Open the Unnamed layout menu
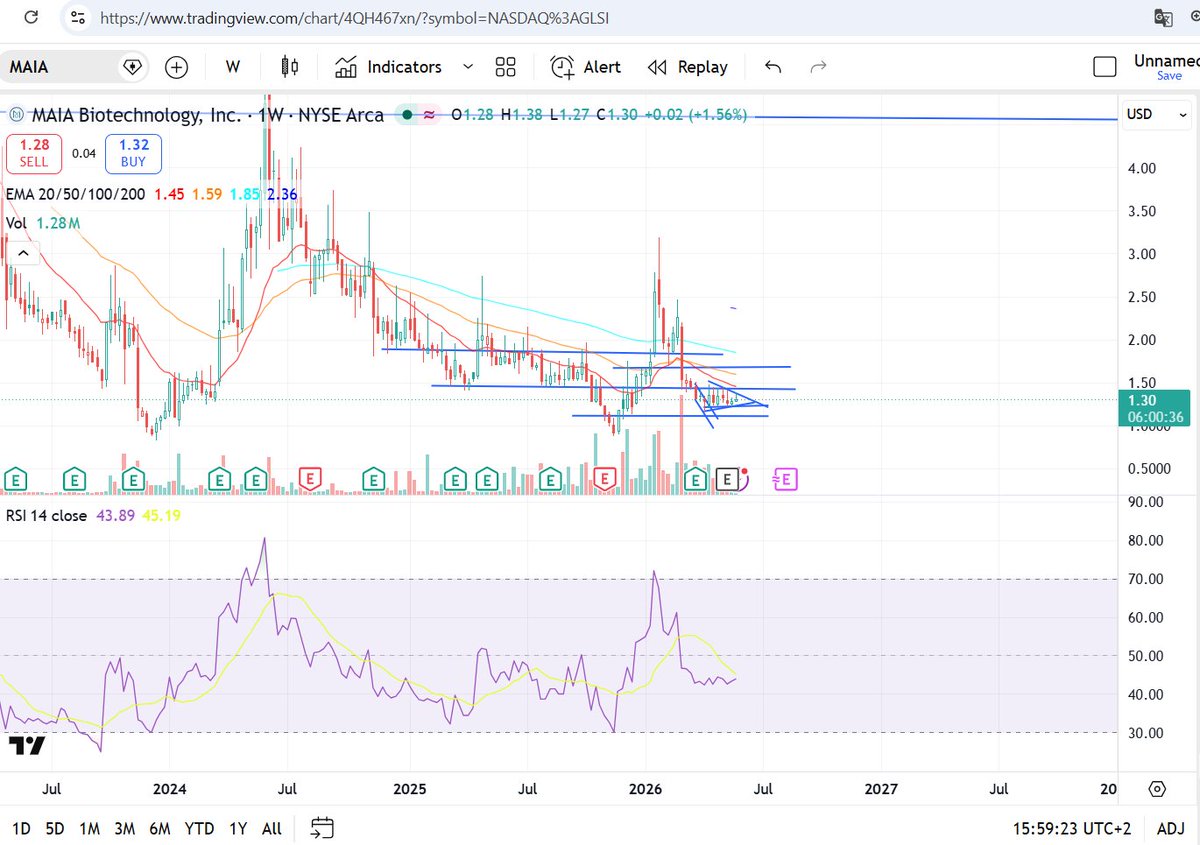Image resolution: width=1200 pixels, height=845 pixels. (x=1166, y=61)
